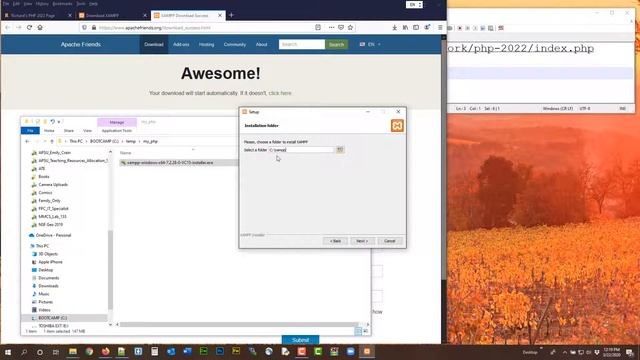640x360 pixels.
Task: Click Firefox back arrow
Action: tap(8, 28)
